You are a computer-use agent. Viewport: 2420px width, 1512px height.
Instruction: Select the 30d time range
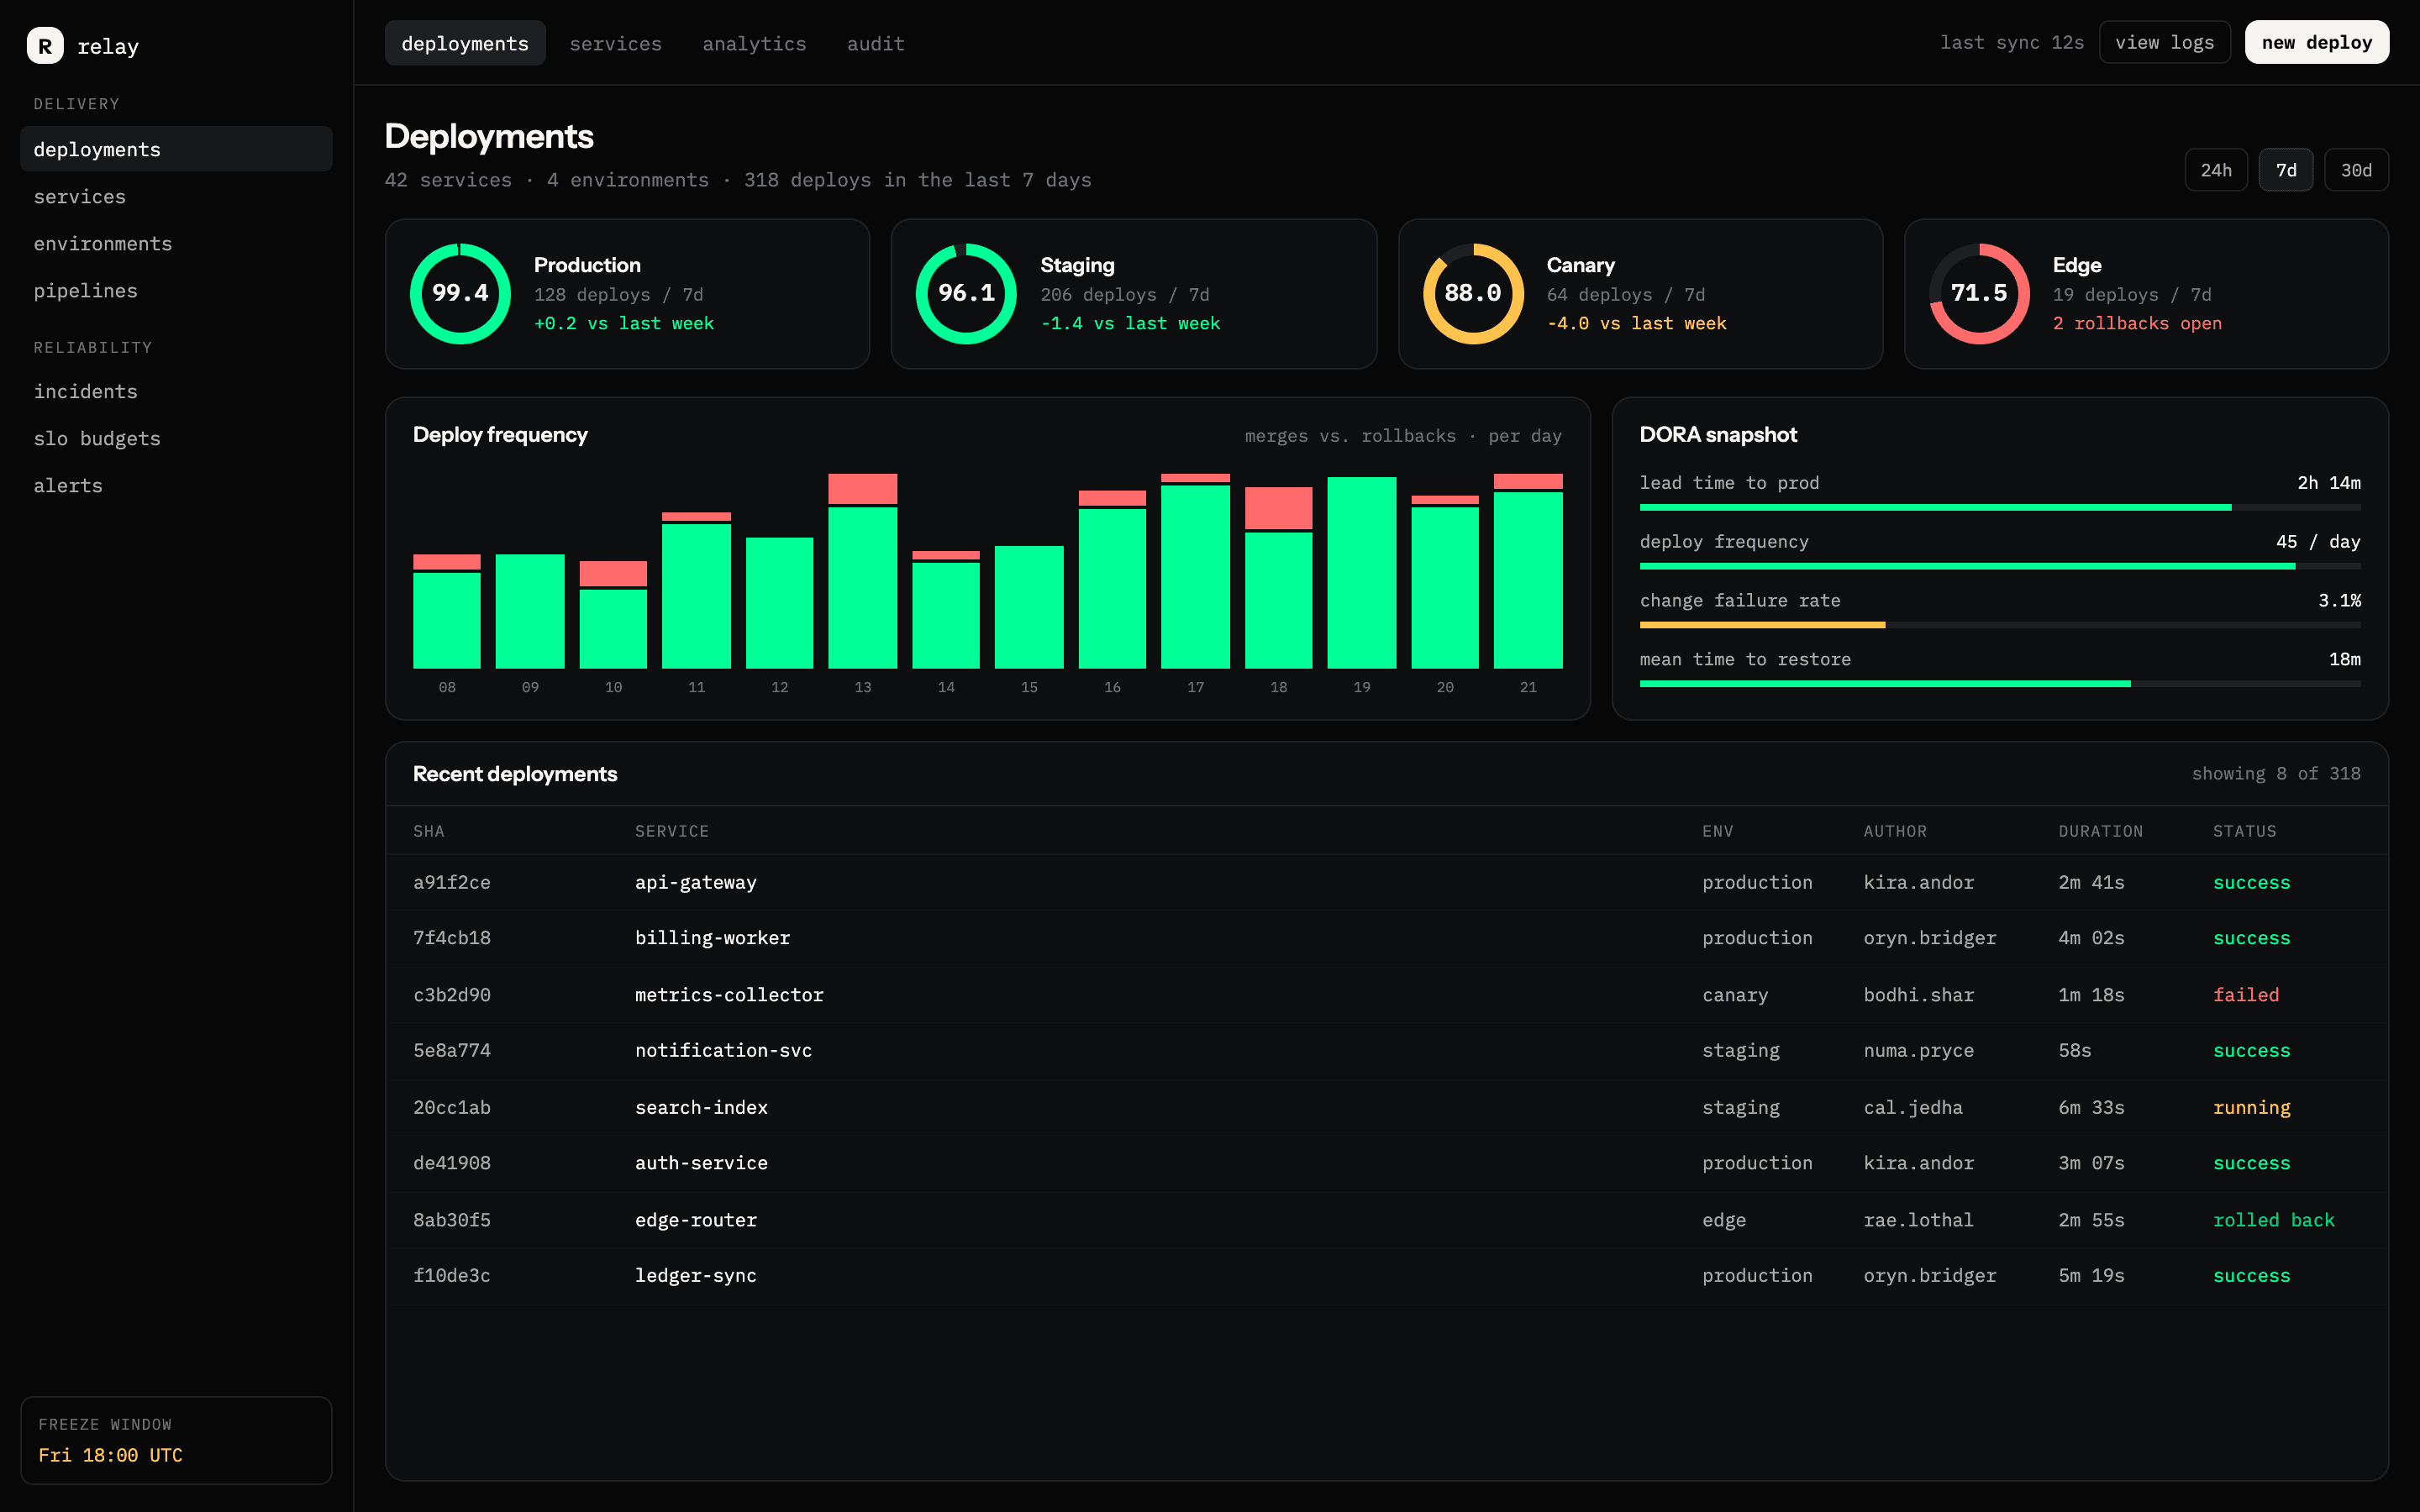click(x=2356, y=170)
